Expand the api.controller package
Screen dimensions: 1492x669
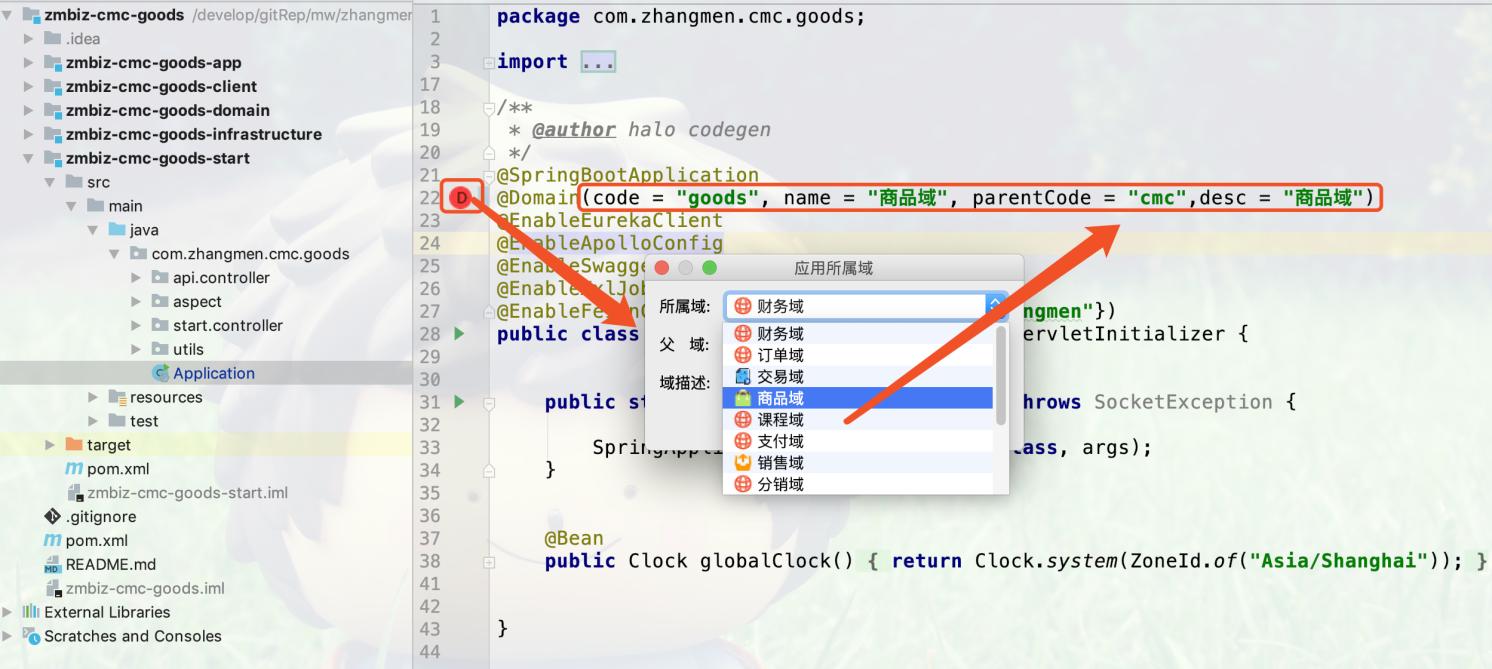pyautogui.click(x=136, y=277)
